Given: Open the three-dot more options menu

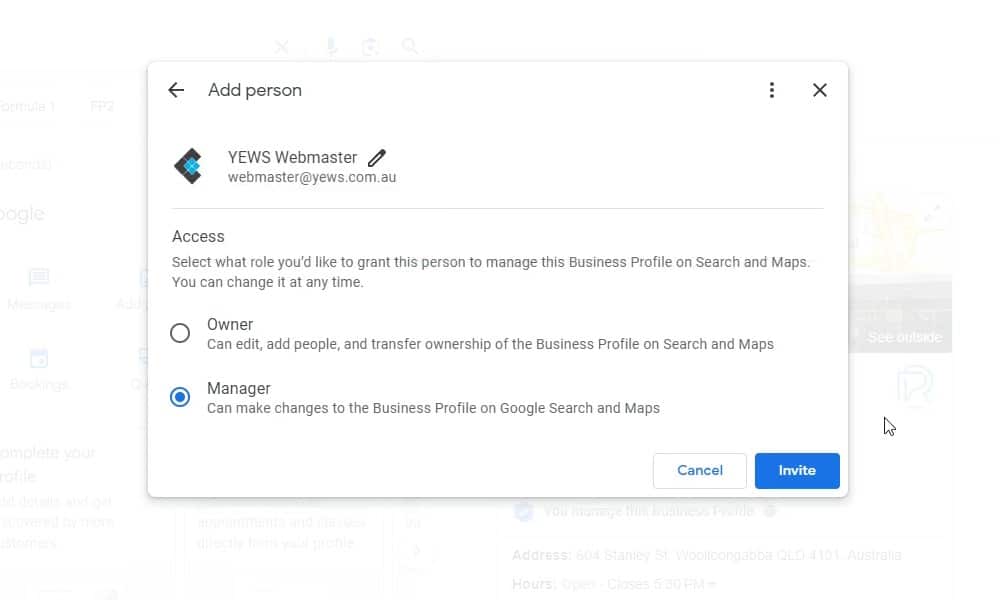Looking at the screenshot, I should point(771,90).
